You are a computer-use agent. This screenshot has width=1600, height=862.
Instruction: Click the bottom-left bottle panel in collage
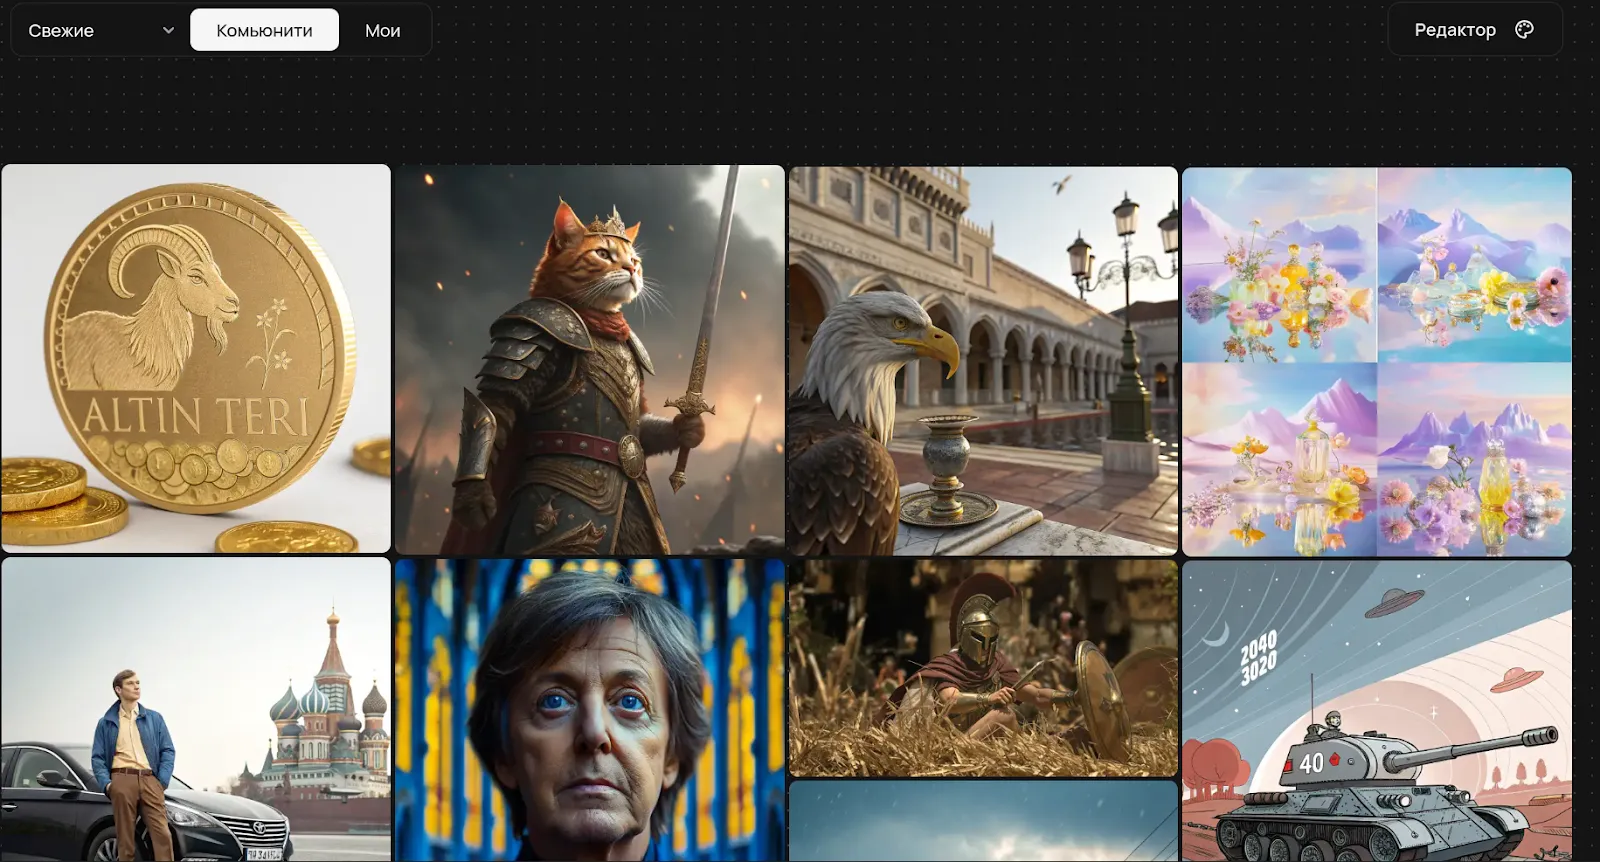point(1280,459)
